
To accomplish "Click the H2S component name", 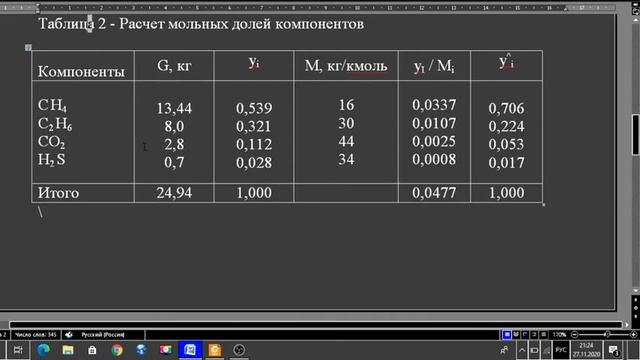I will (x=51, y=160).
